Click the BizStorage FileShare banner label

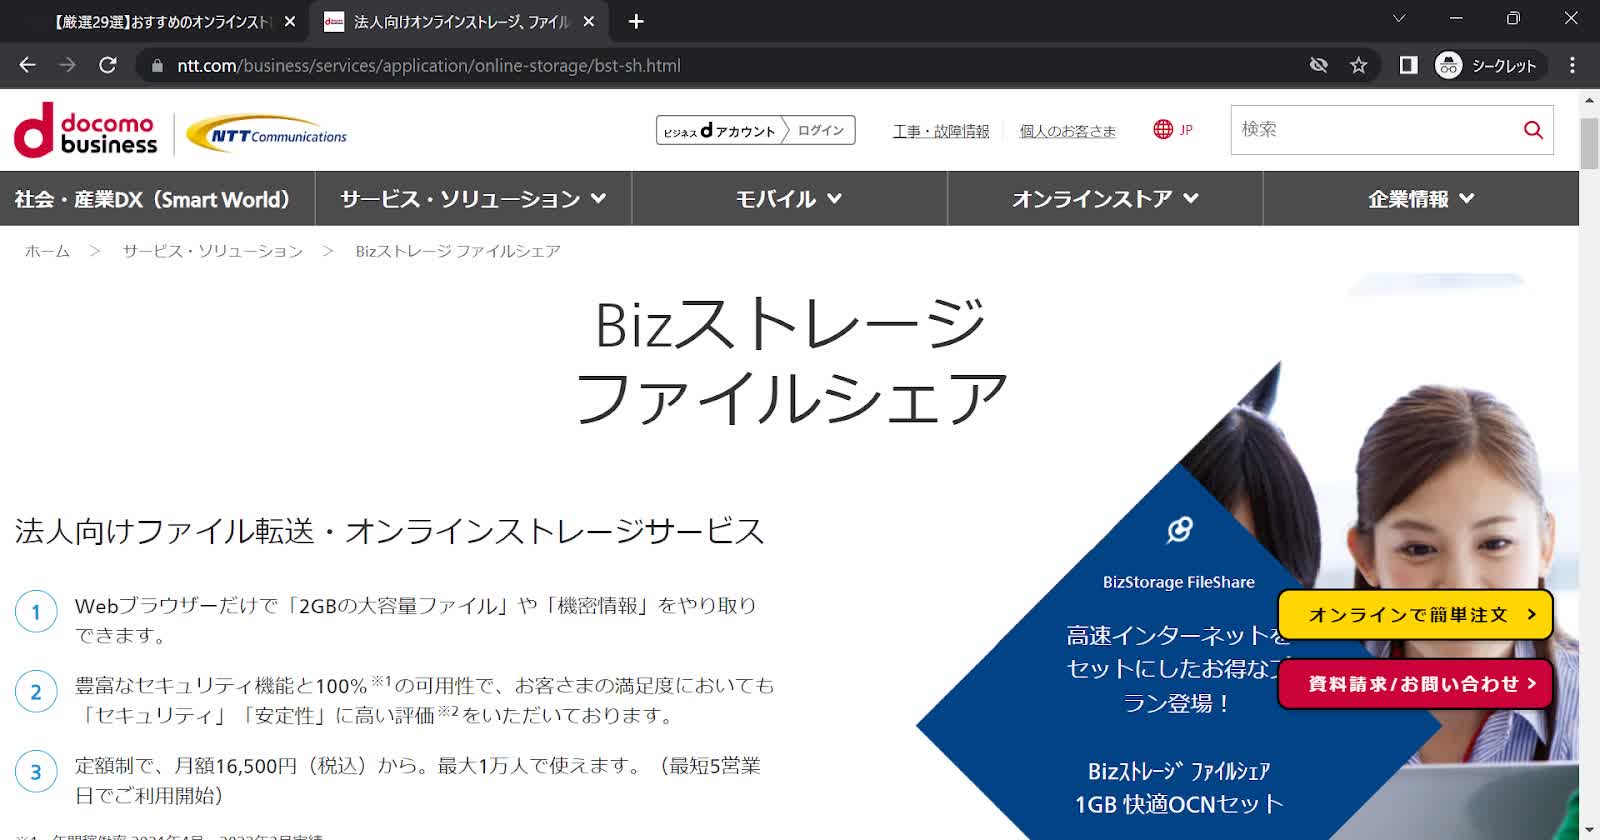pyautogui.click(x=1179, y=582)
